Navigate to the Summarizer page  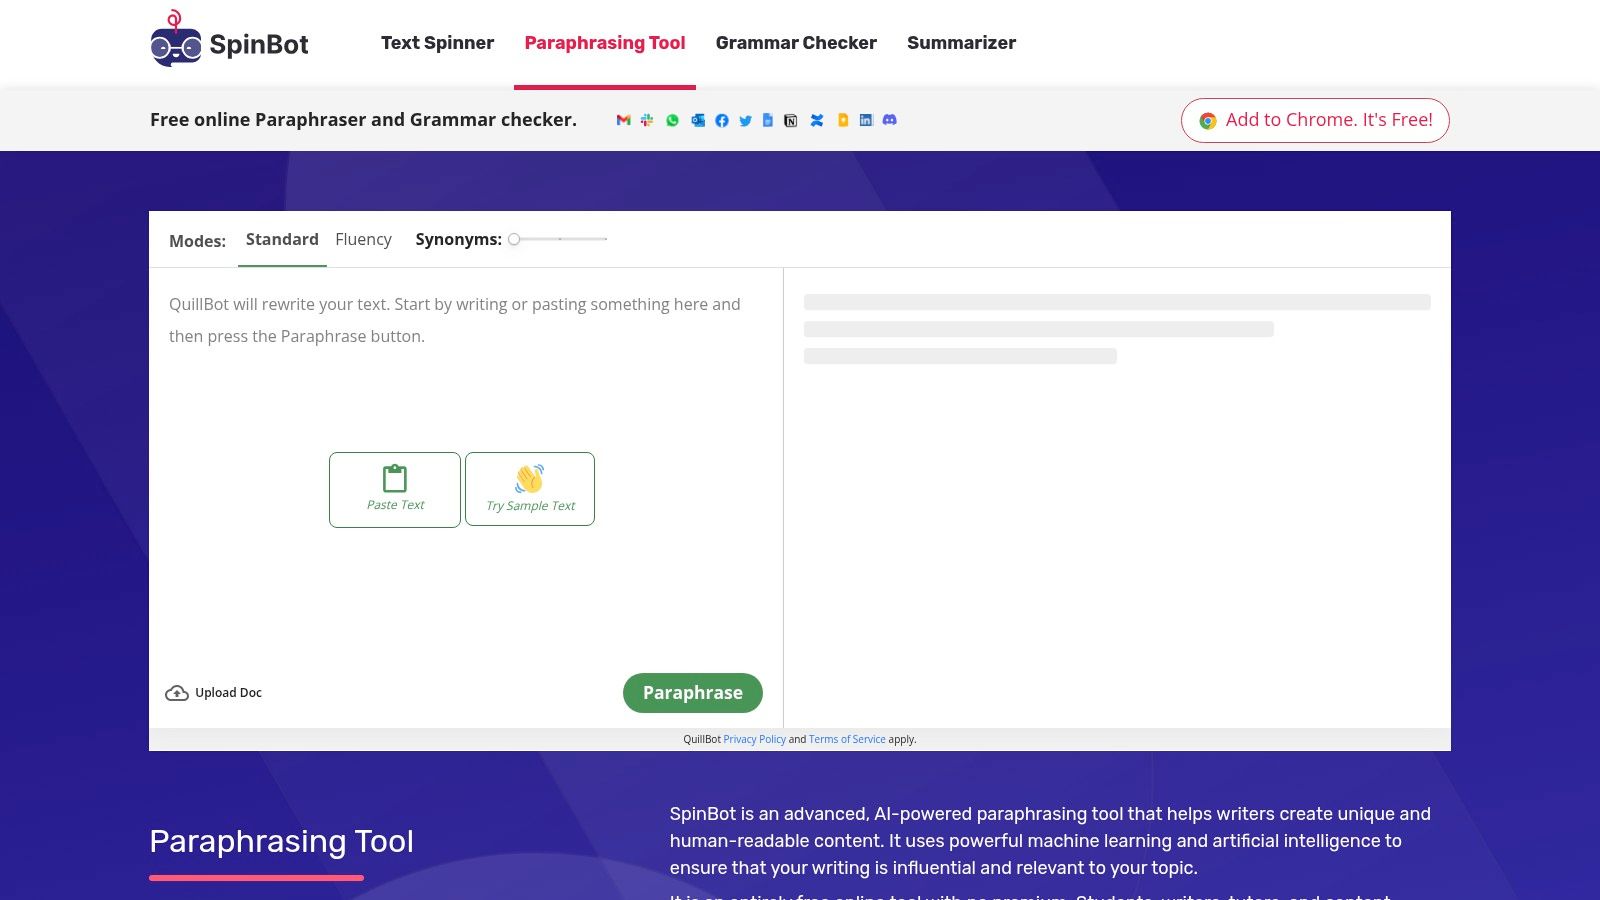[961, 43]
